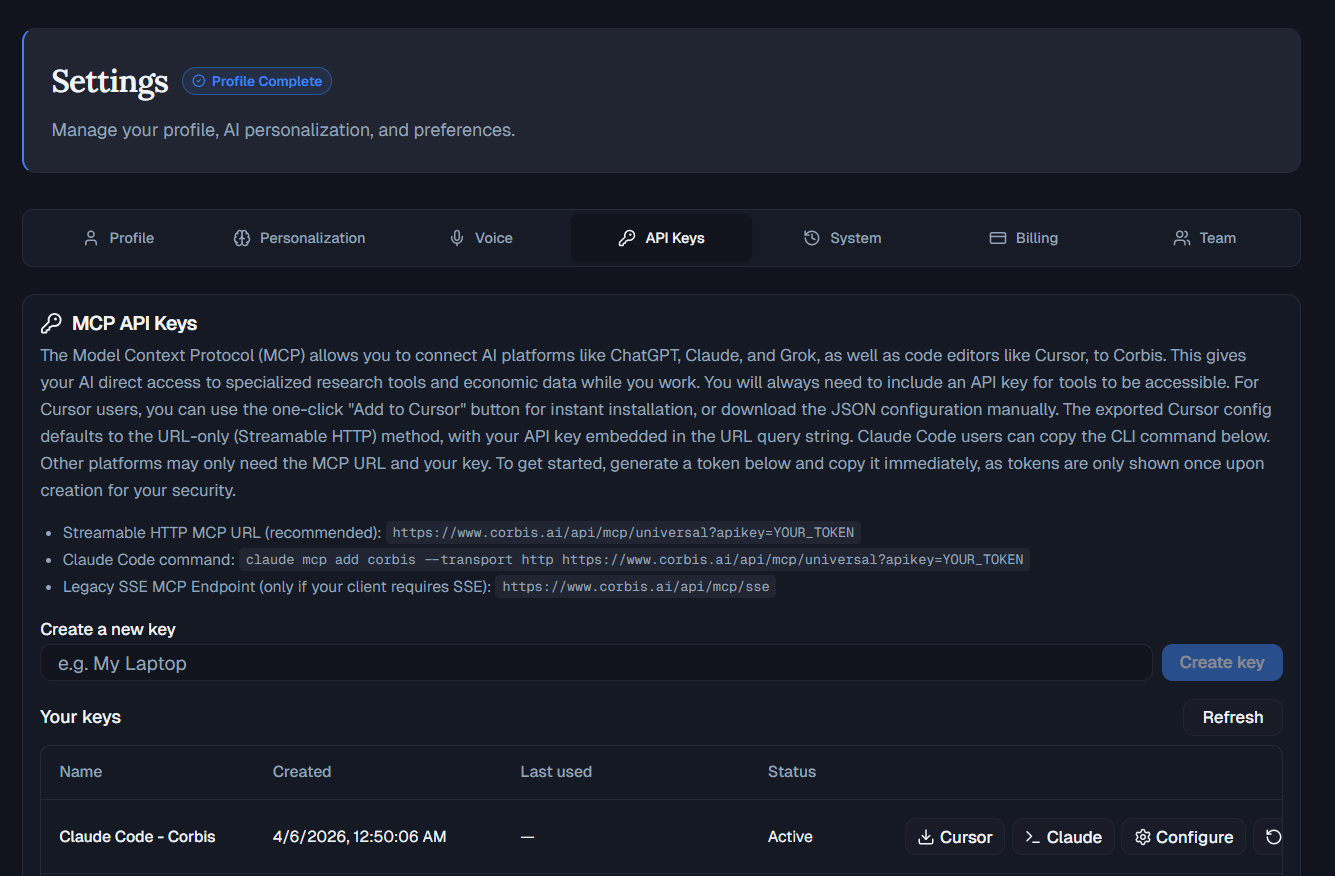Click the Streamable HTTP MCP URL code snippet
Screen dimensions: 1335x876
(624, 532)
